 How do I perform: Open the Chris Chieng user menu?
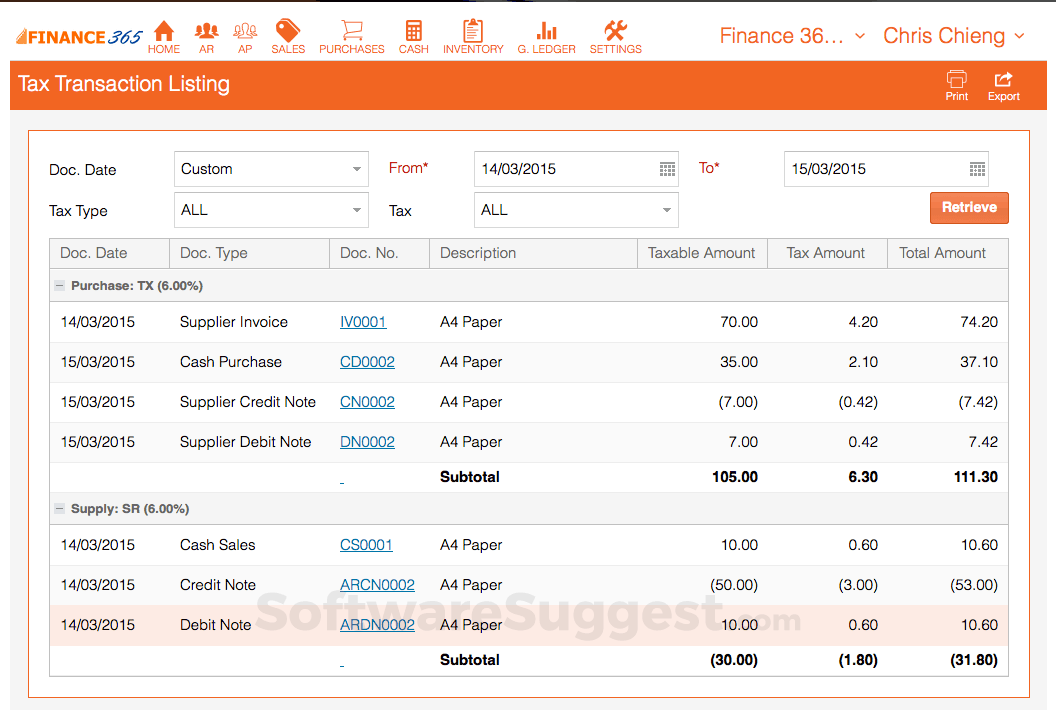point(953,36)
